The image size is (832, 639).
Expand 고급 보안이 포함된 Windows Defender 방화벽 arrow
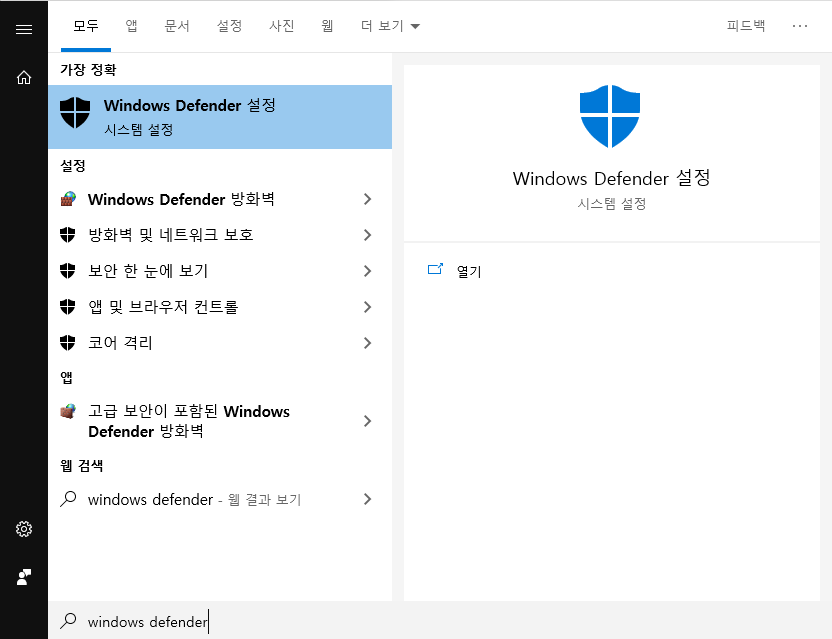point(367,421)
